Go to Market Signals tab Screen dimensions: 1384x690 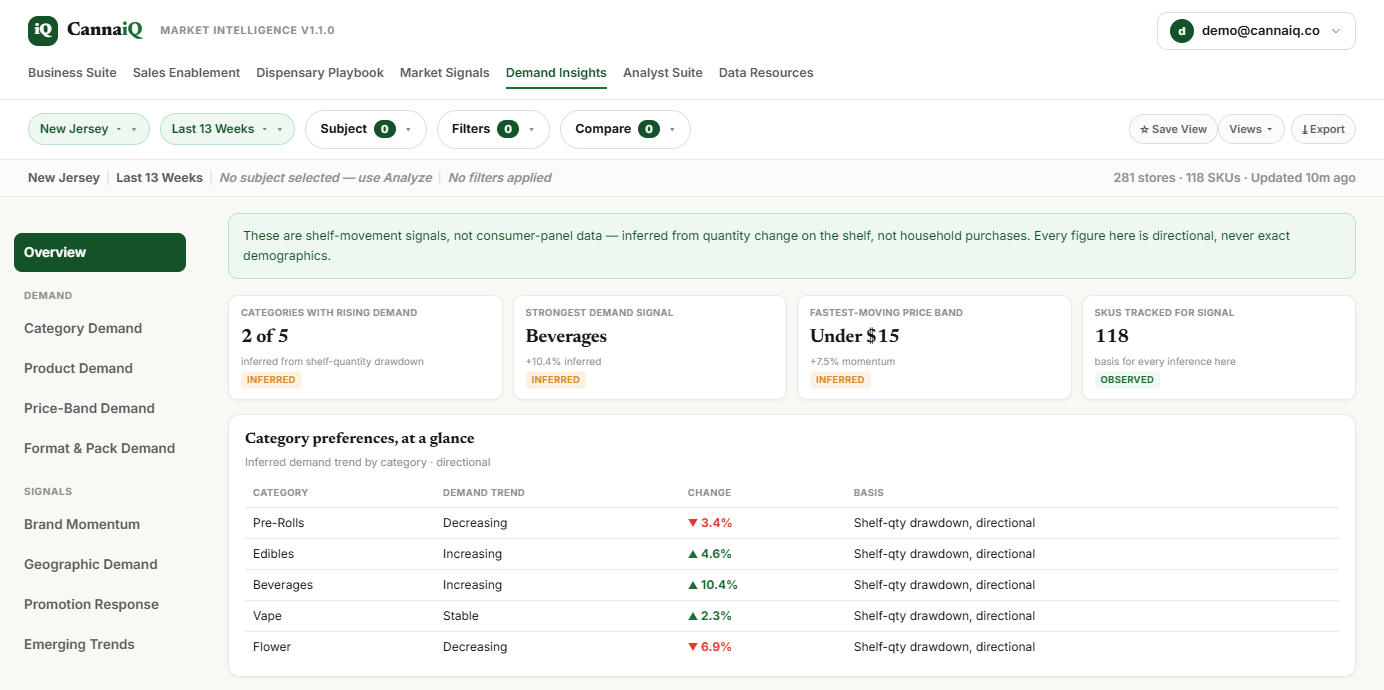[x=445, y=73]
